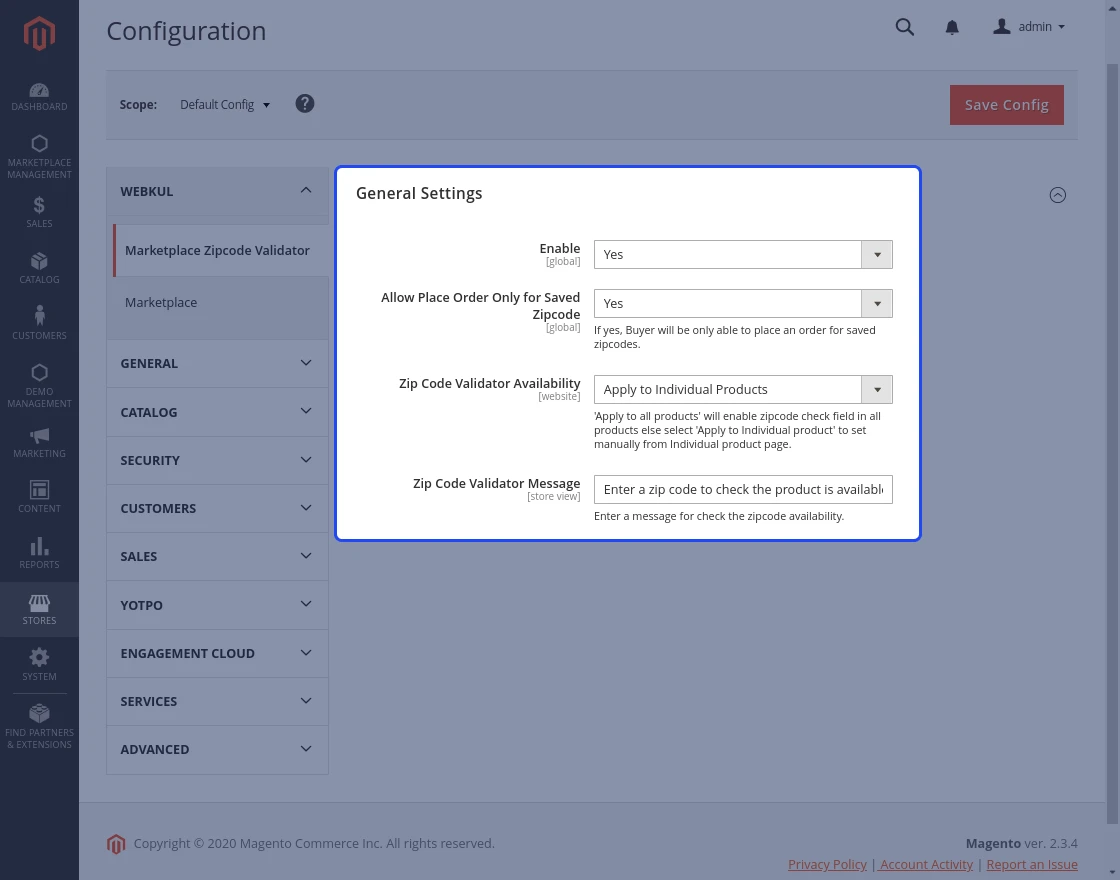Viewport: 1120px width, 880px height.
Task: Open the notifications bell
Action: [x=952, y=27]
